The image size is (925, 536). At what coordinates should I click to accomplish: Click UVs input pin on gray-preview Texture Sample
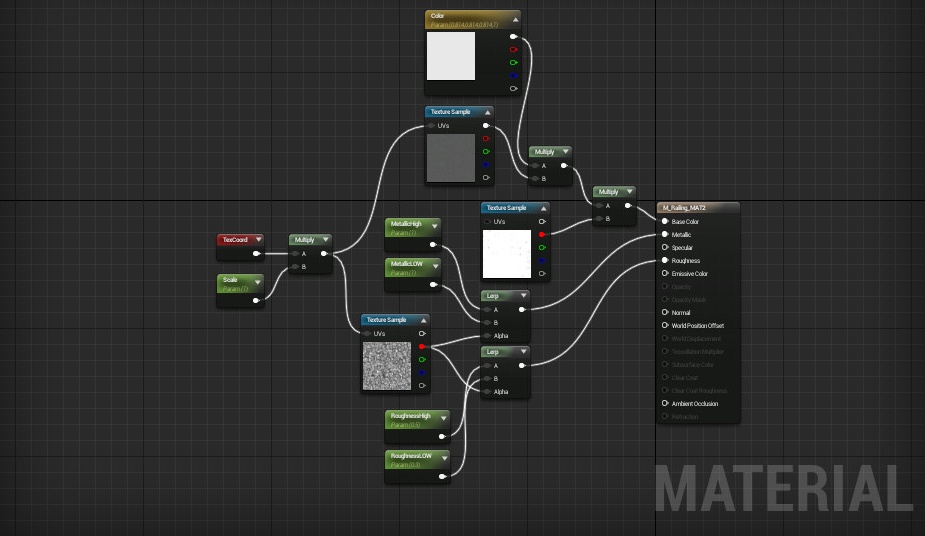click(431, 126)
